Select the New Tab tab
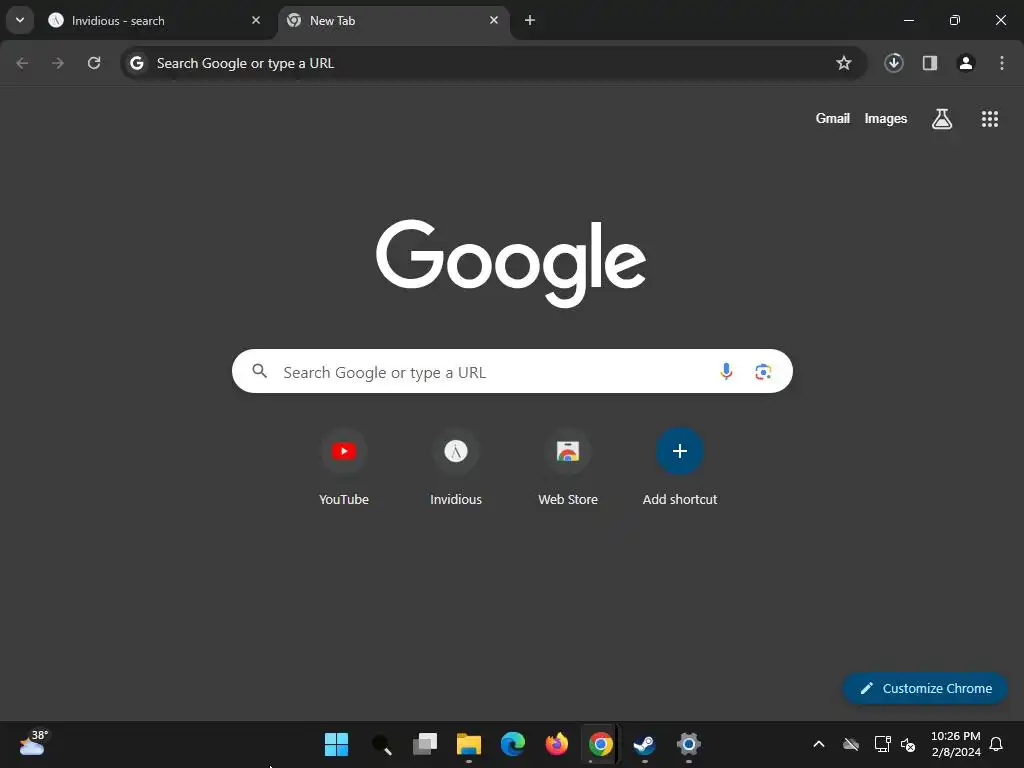The width and height of the screenshot is (1024, 768). [x=394, y=20]
